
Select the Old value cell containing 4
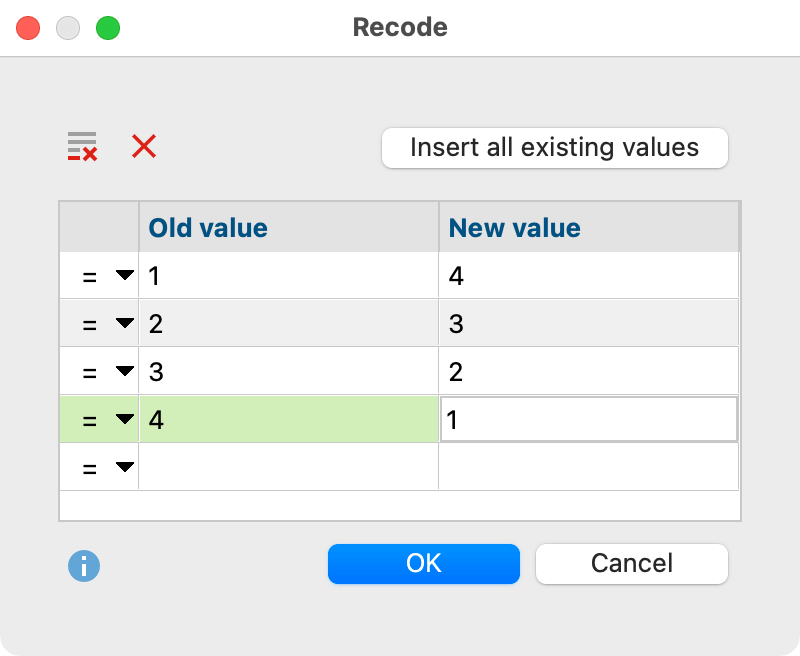[288, 420]
